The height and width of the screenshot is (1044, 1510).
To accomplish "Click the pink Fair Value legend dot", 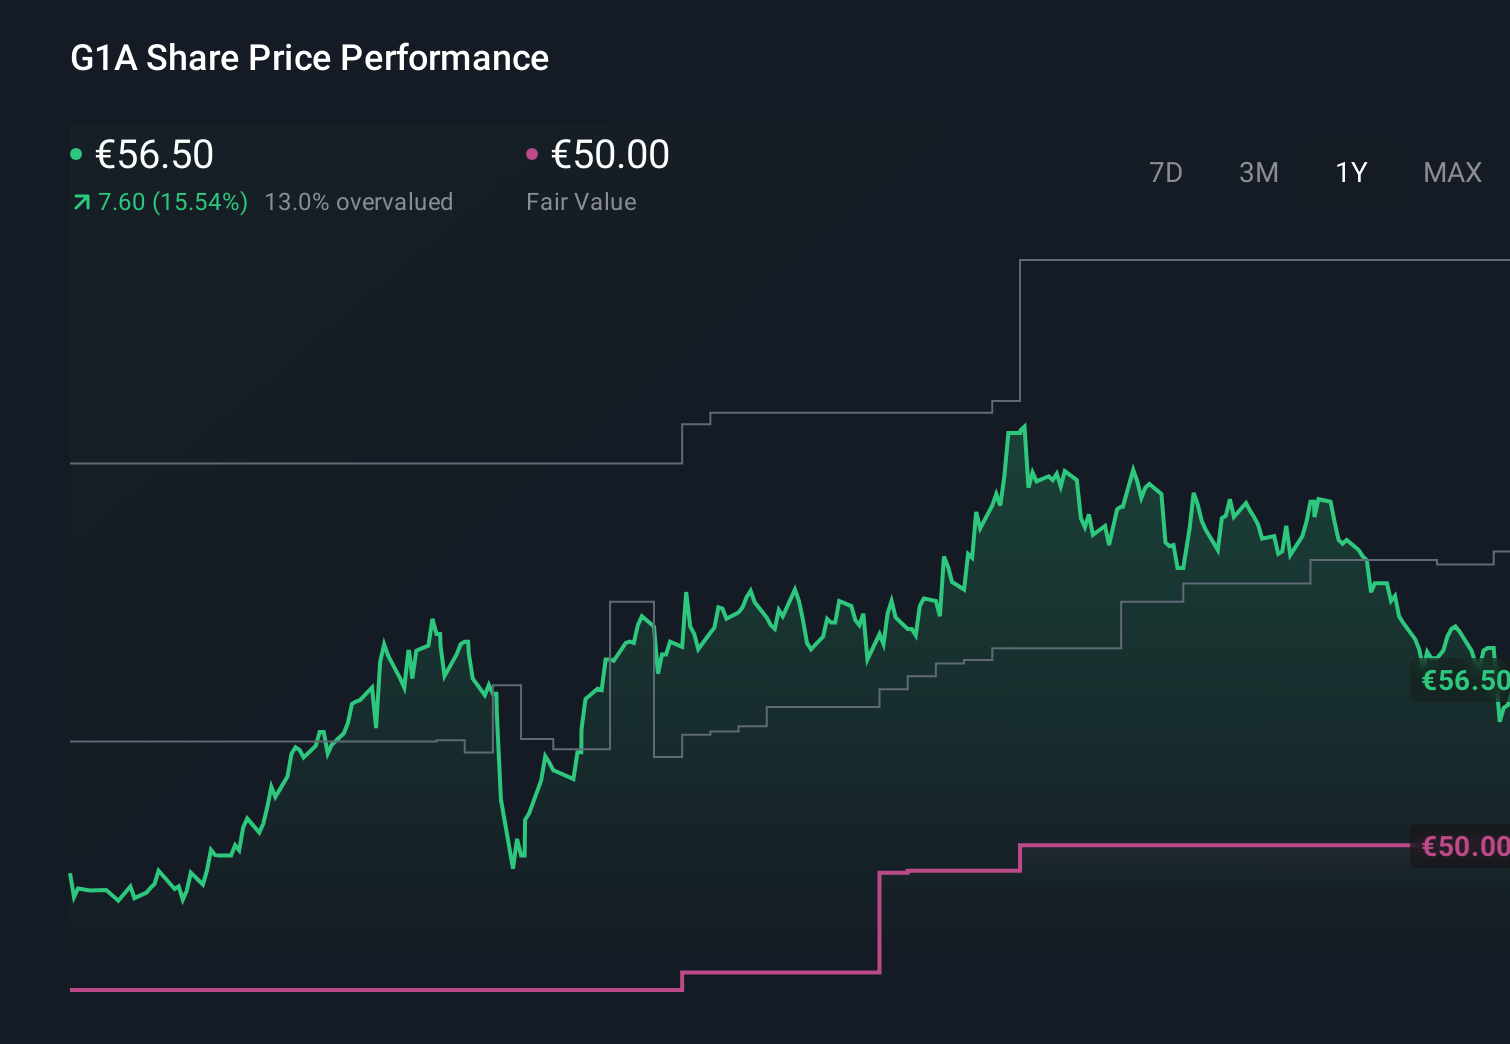I will (533, 153).
